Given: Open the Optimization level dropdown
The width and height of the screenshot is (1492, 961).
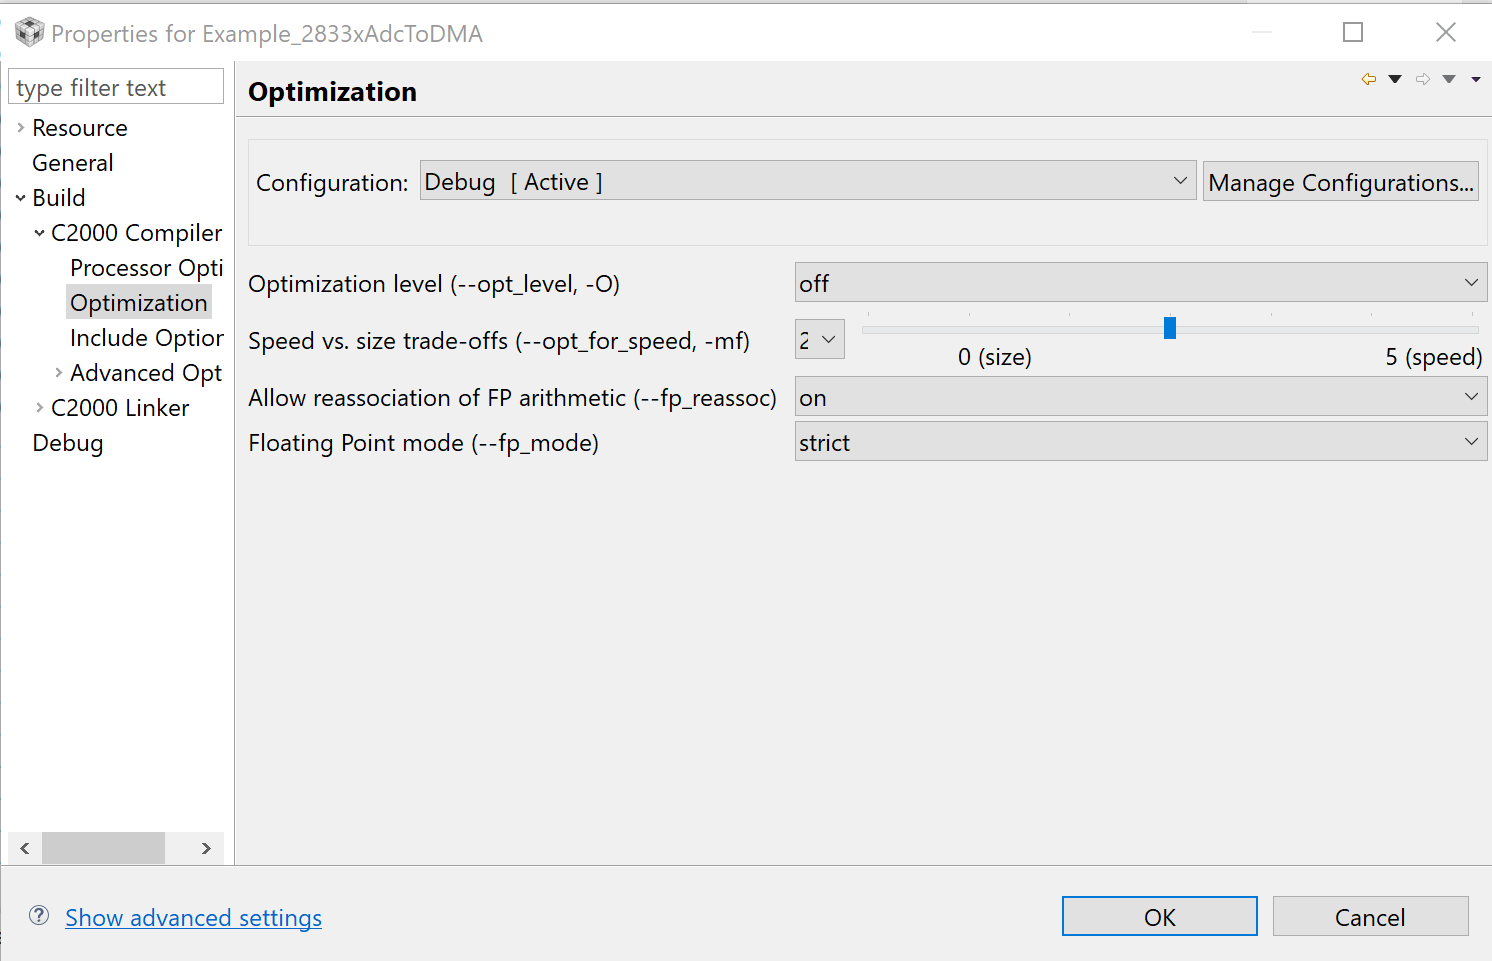Looking at the screenshot, I should (x=1140, y=283).
